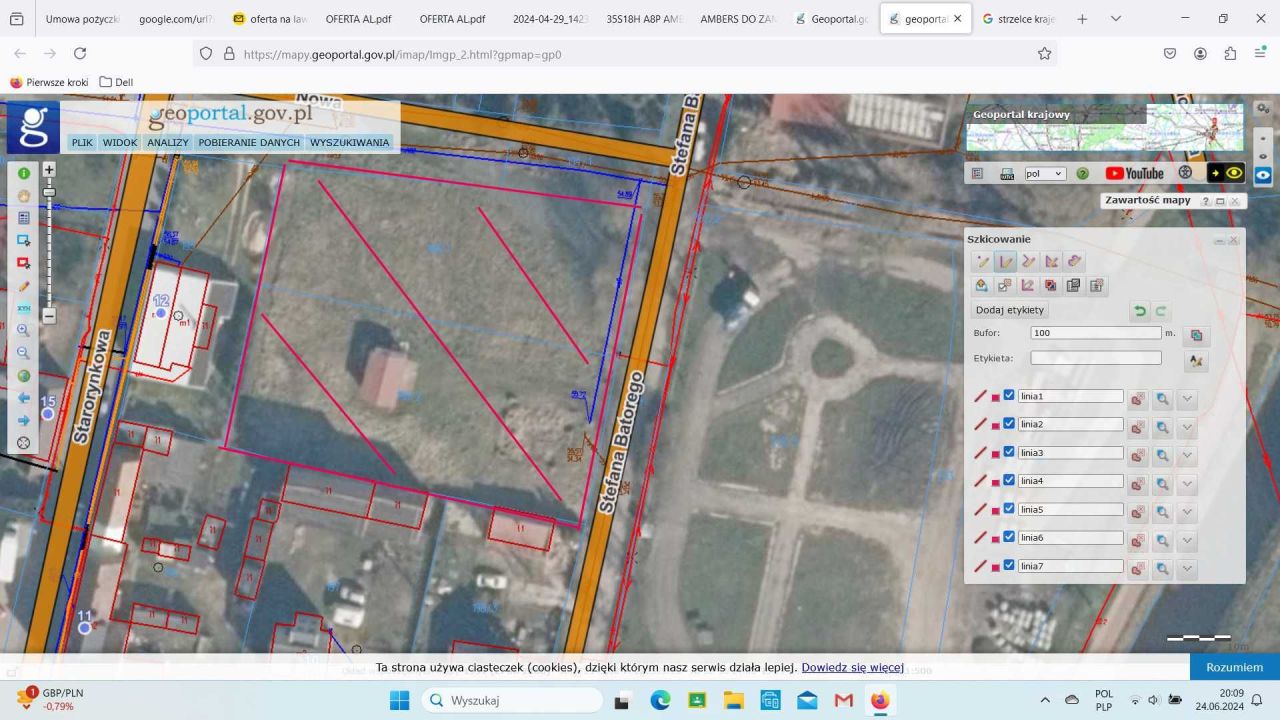Delete sketch linia1 with remove icon
The height and width of the screenshot is (720, 1280).
[1137, 399]
